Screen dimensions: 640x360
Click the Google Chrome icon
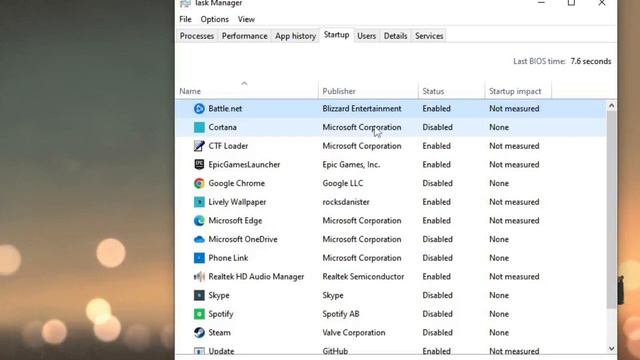(199, 183)
